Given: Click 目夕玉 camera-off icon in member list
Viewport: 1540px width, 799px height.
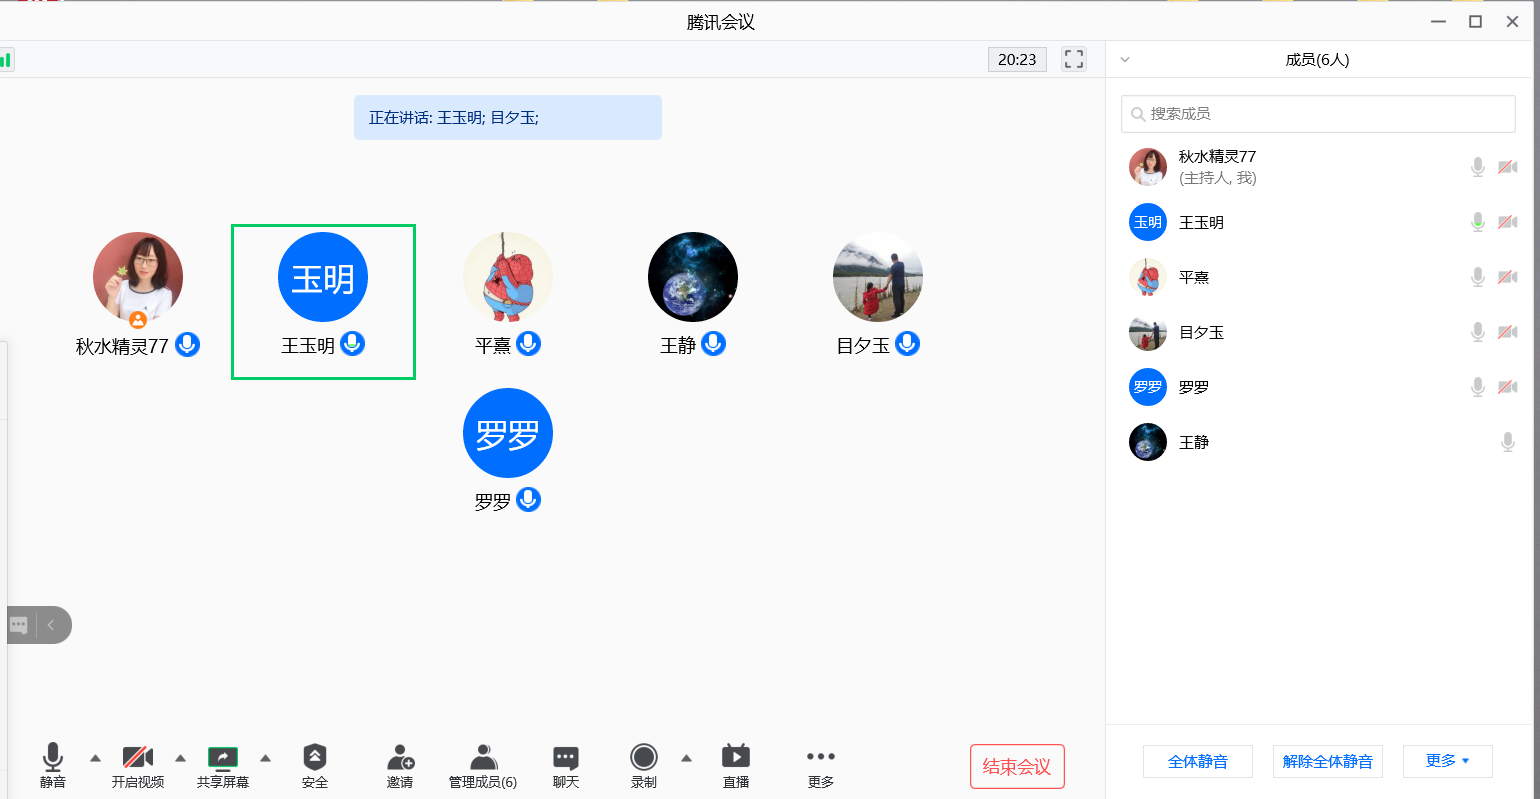Looking at the screenshot, I should point(1508,332).
